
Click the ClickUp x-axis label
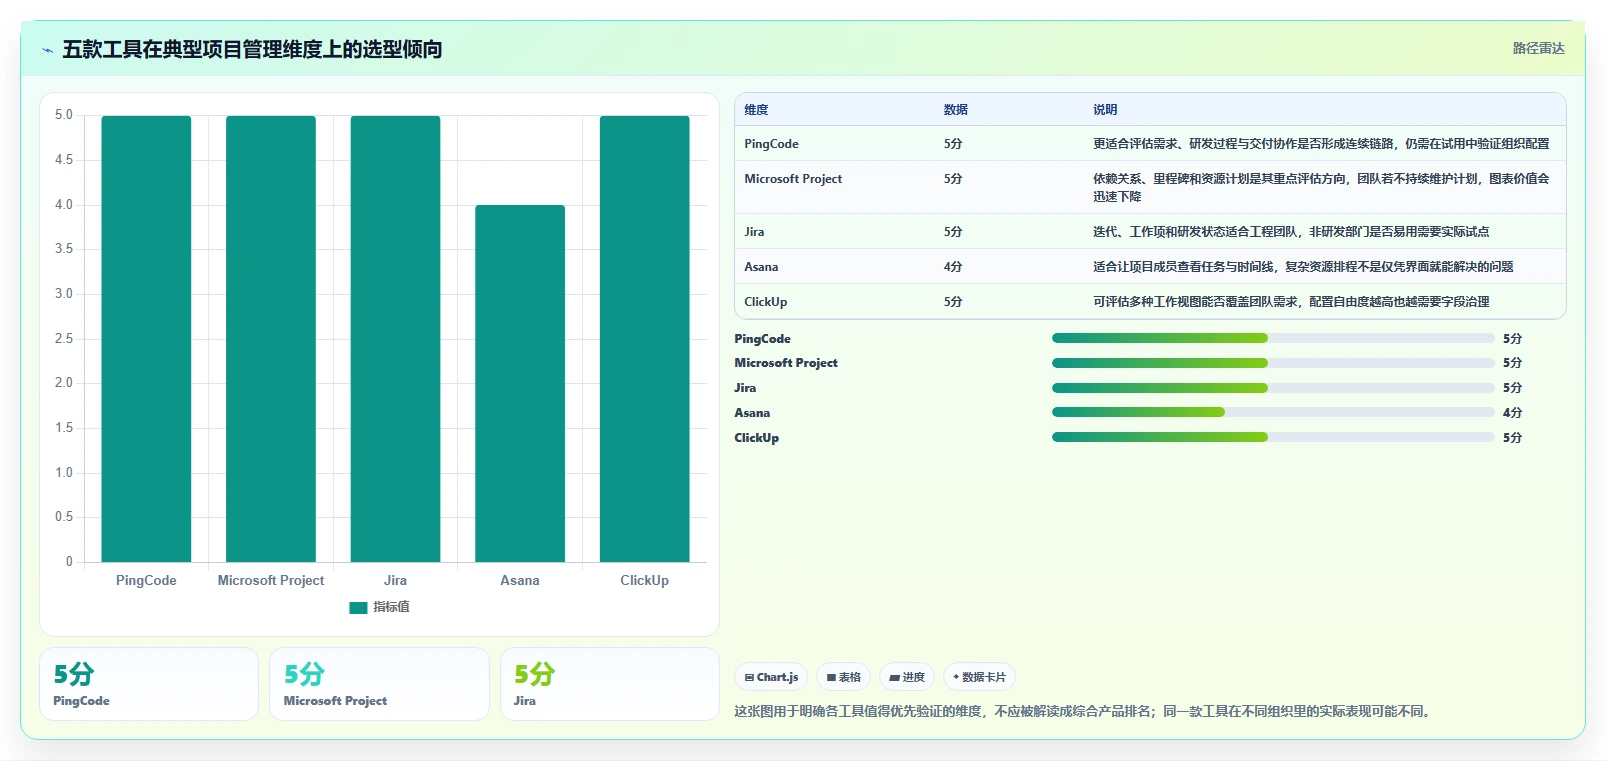tap(645, 581)
